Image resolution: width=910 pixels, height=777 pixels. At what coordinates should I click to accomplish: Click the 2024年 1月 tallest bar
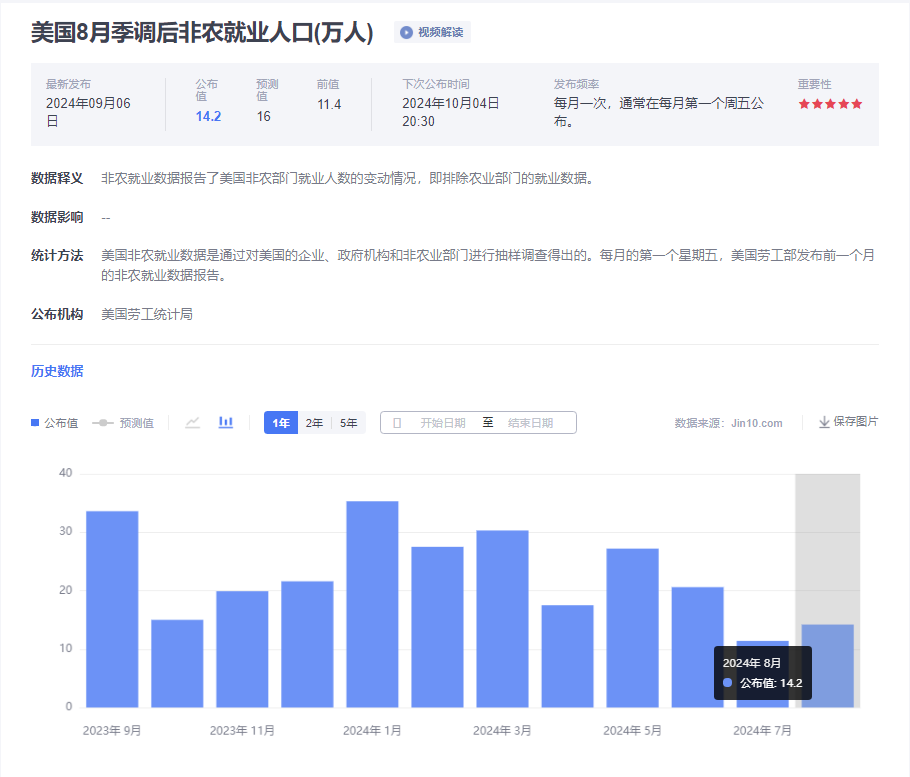372,604
